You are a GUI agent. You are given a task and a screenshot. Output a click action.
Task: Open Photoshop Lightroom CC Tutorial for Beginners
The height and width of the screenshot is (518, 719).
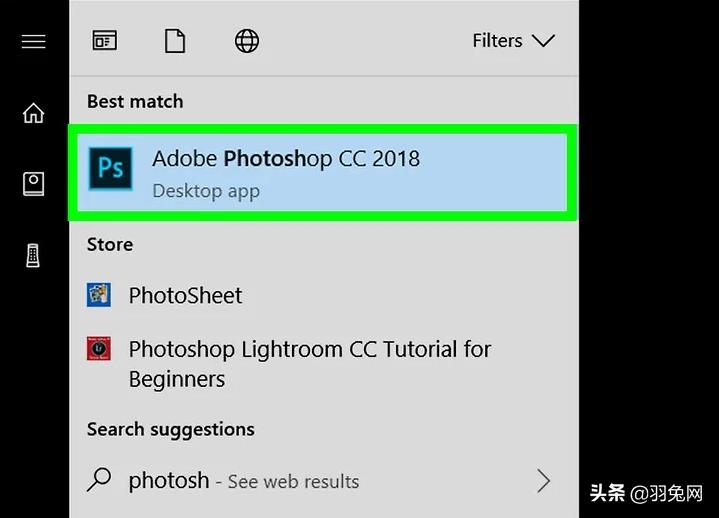323,364
